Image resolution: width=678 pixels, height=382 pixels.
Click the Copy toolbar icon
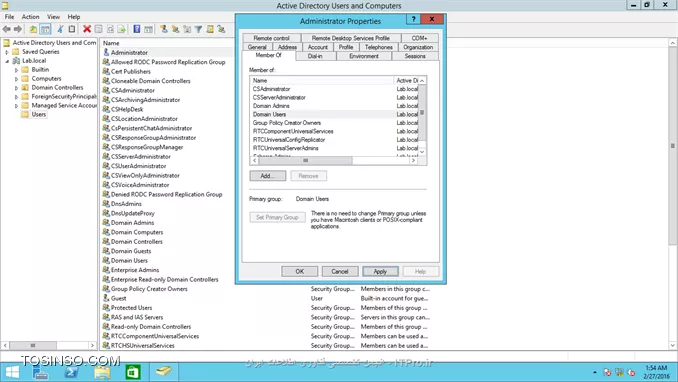(x=72, y=29)
